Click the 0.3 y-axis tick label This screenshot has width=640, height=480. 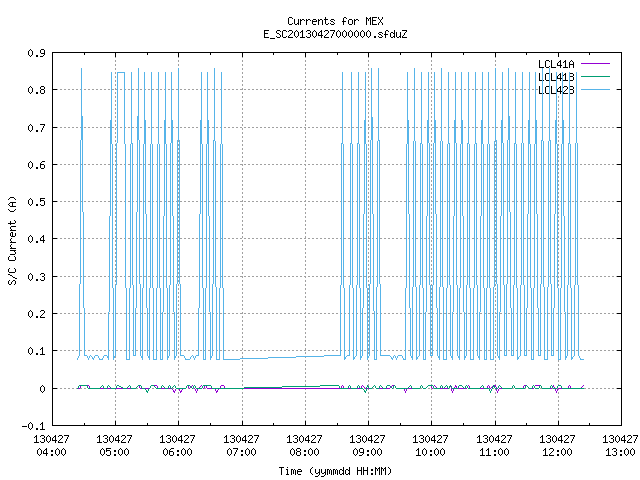click(36, 277)
